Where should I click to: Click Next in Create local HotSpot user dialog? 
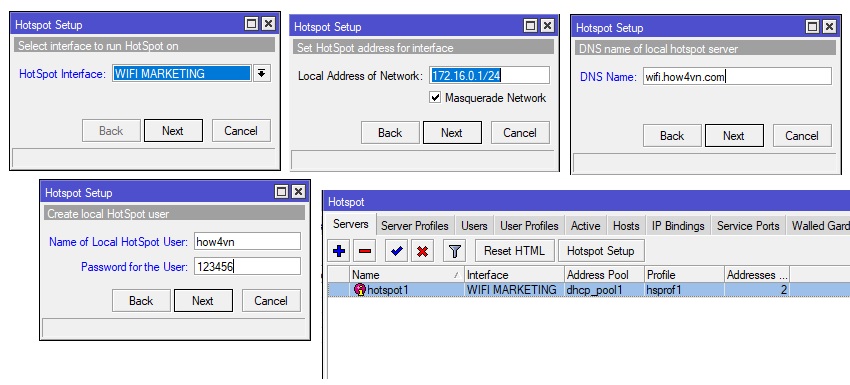[x=203, y=300]
